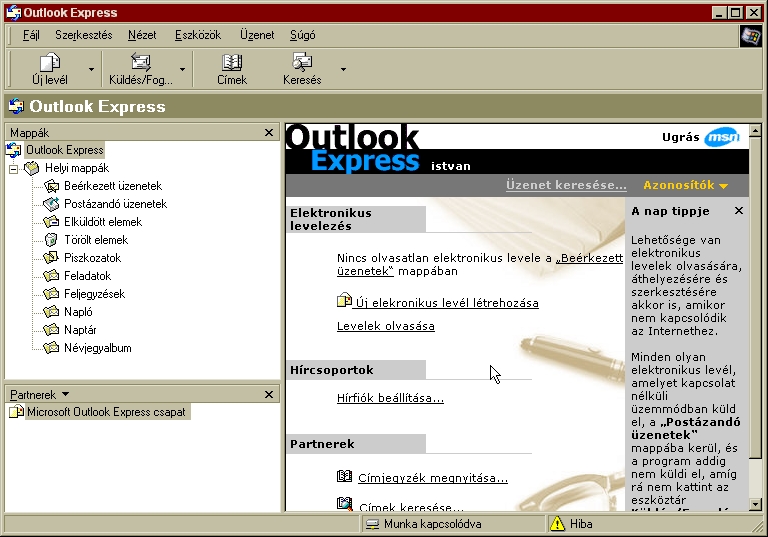Close the A nap tippje panel
Screen dimensions: 768x537
(x=739, y=211)
